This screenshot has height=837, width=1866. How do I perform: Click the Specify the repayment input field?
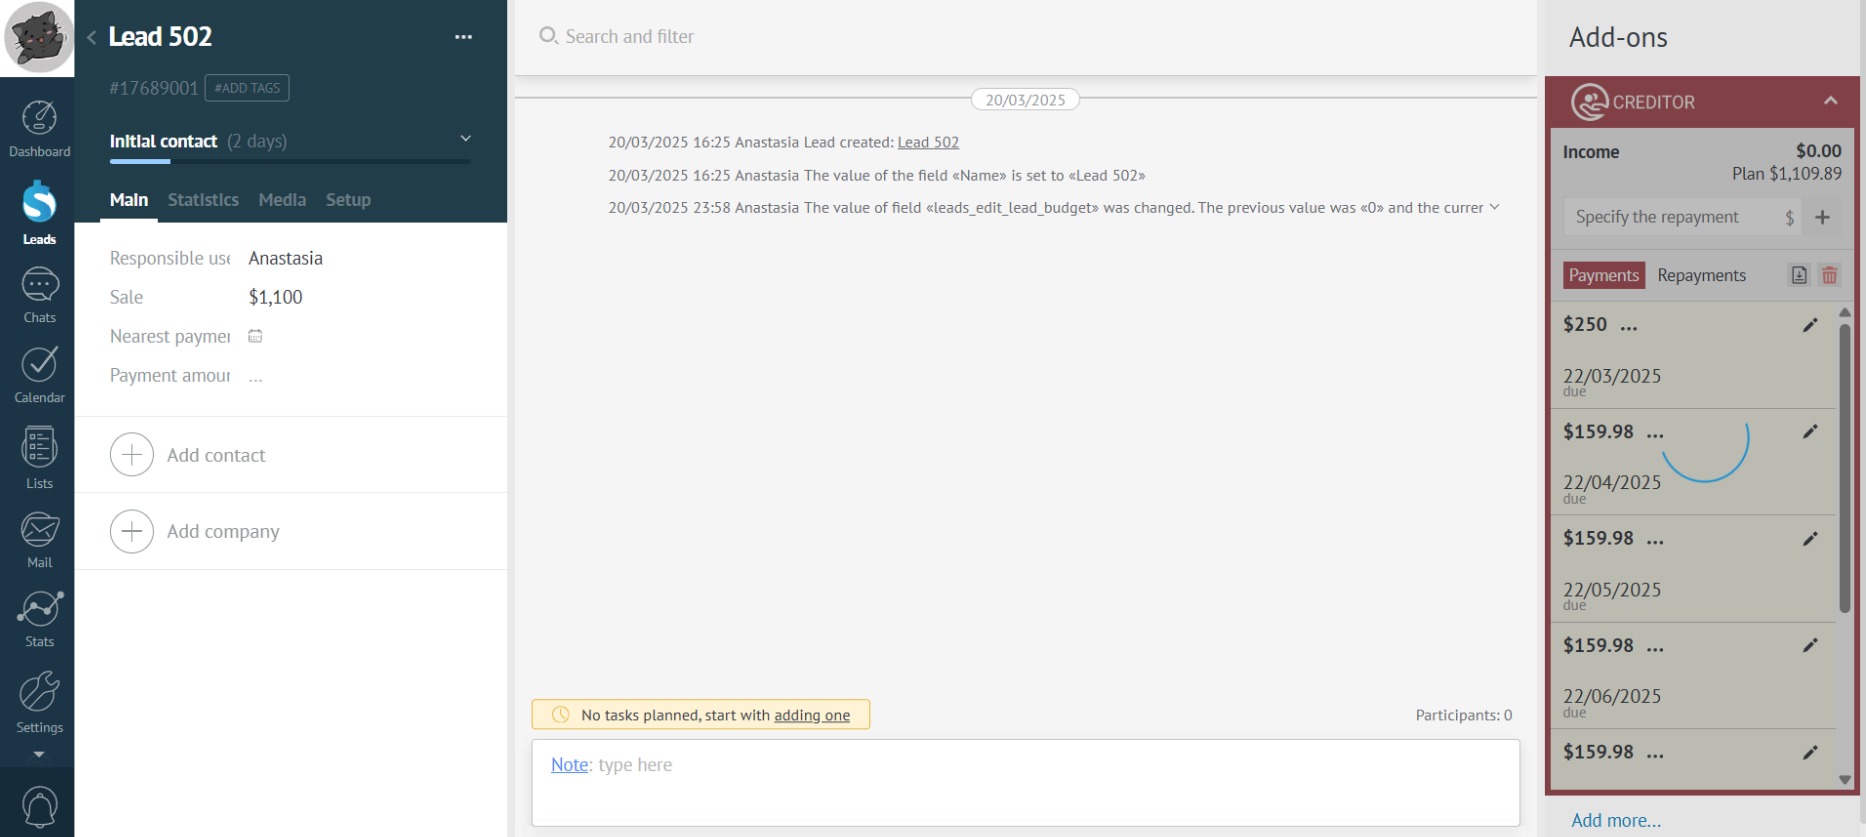[1670, 218]
